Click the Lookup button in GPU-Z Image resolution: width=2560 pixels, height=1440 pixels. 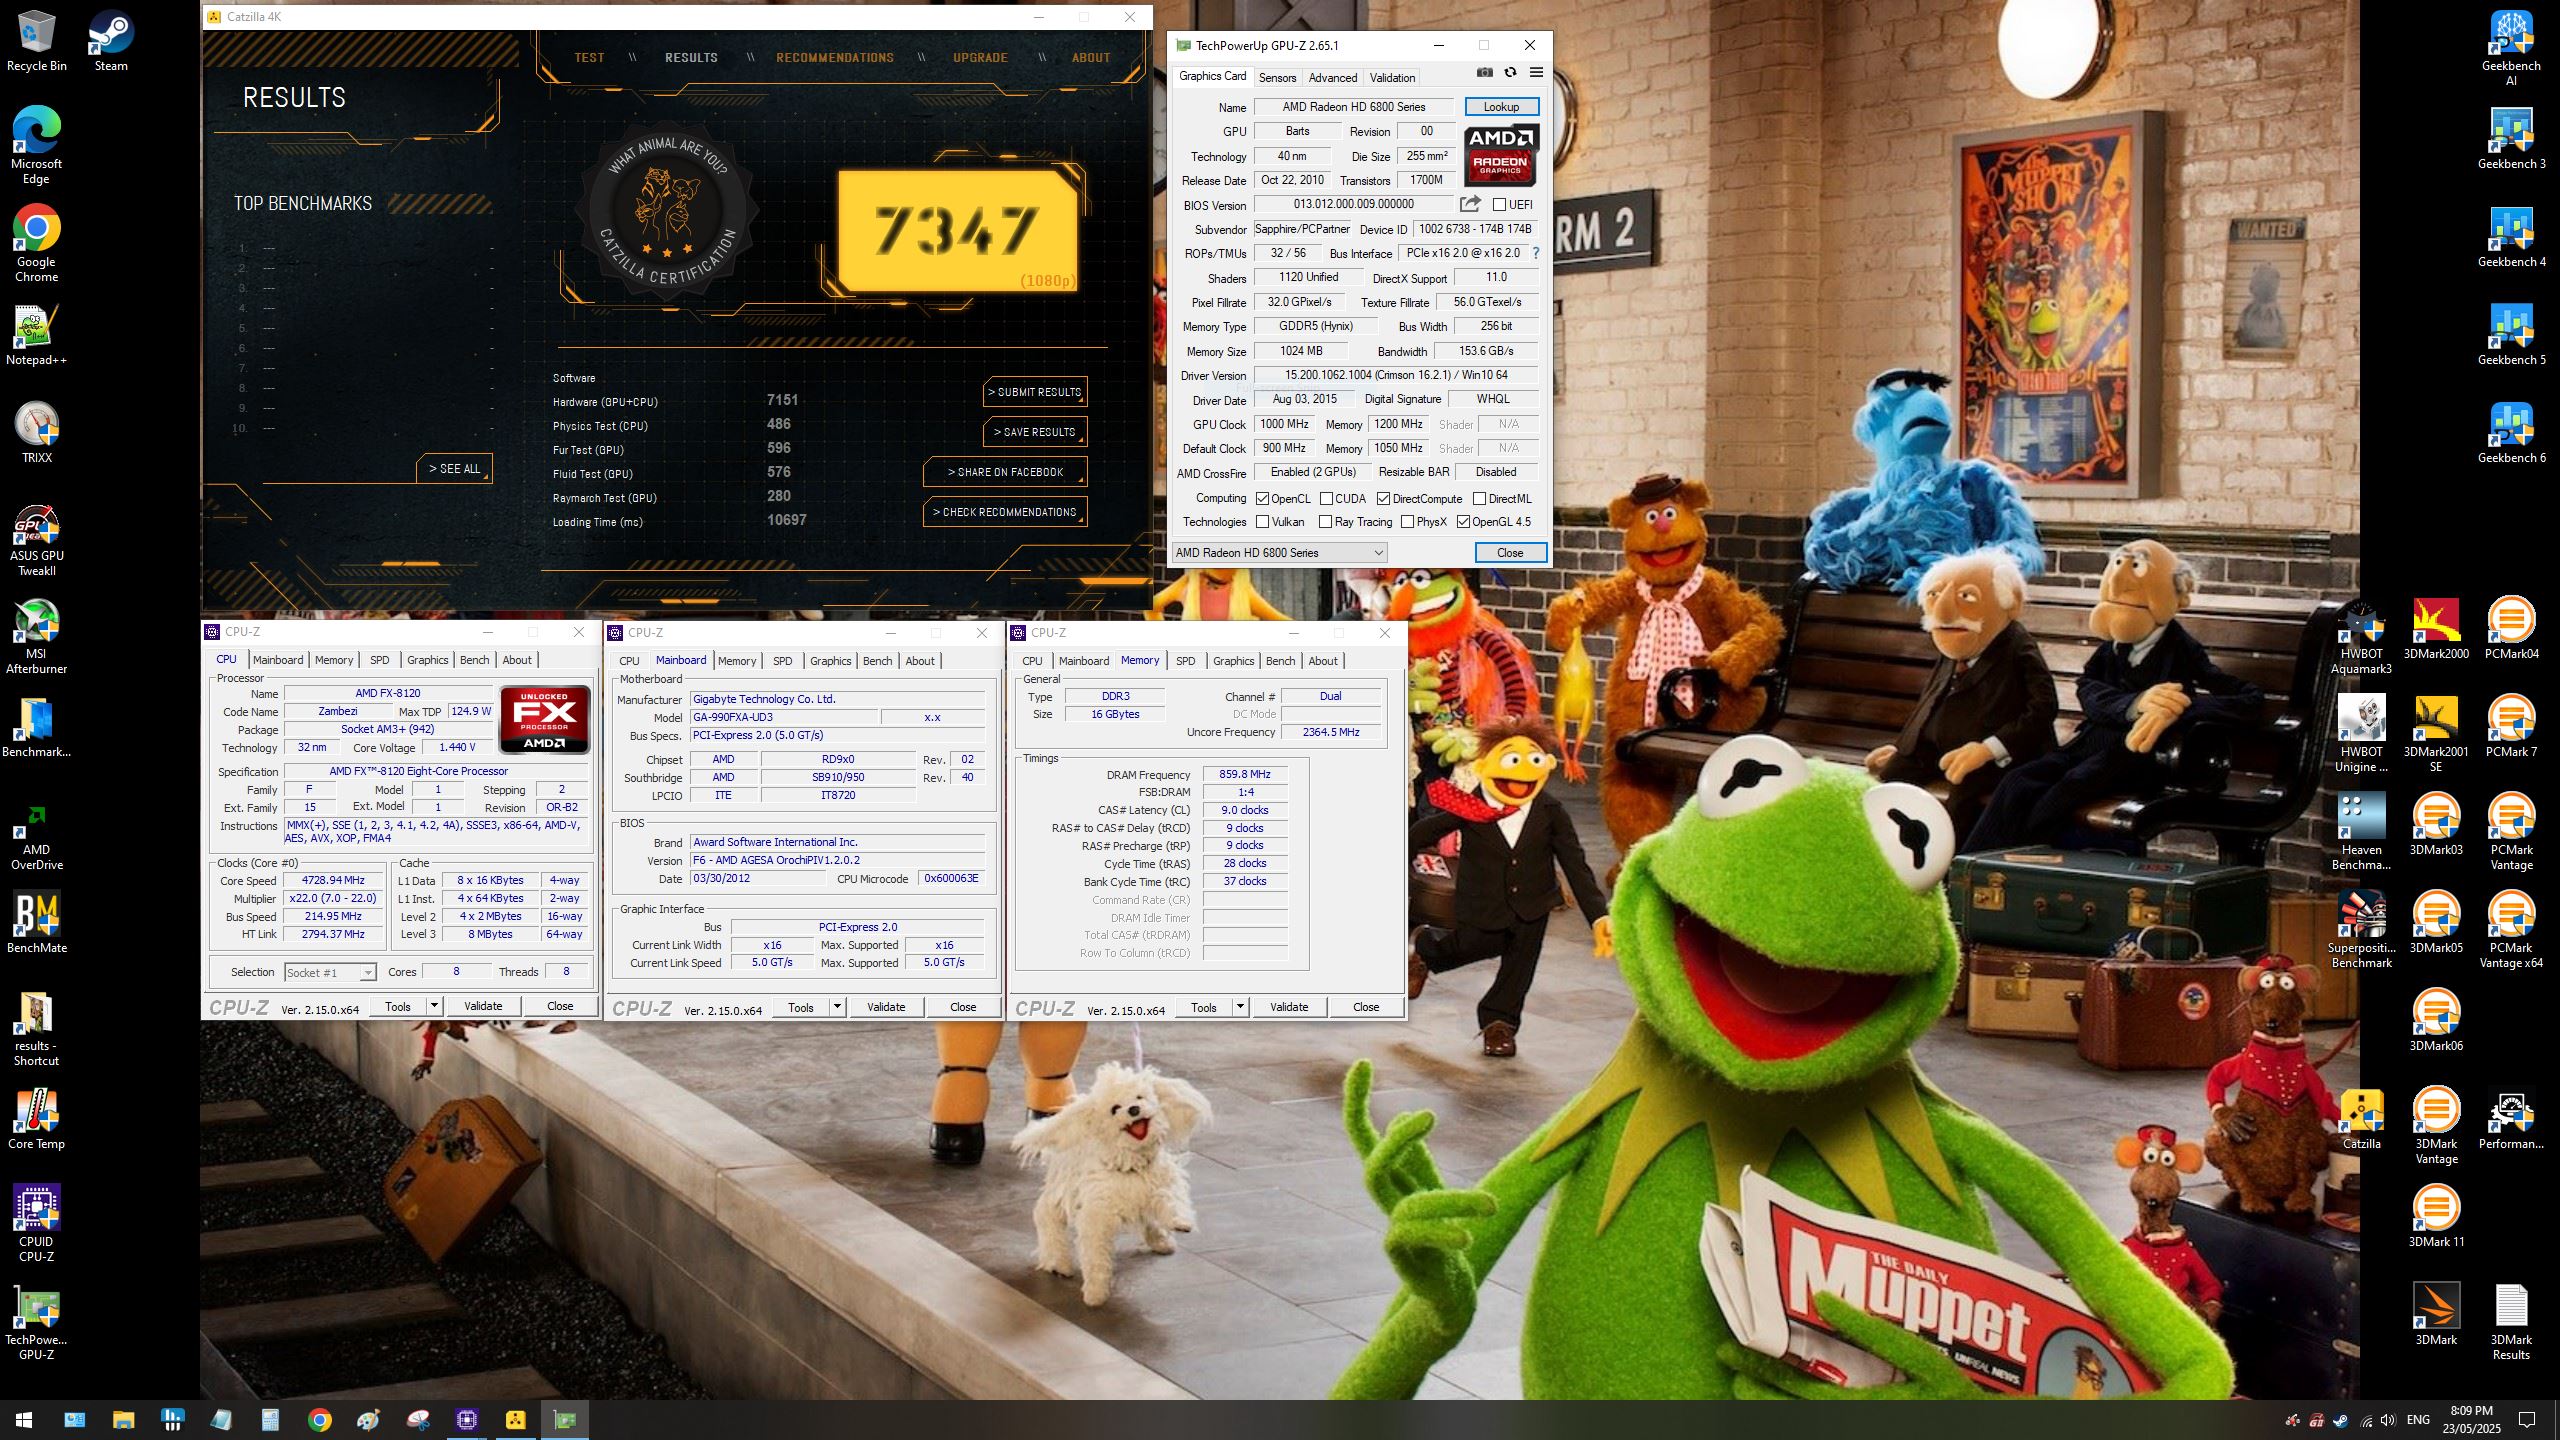click(x=1501, y=107)
